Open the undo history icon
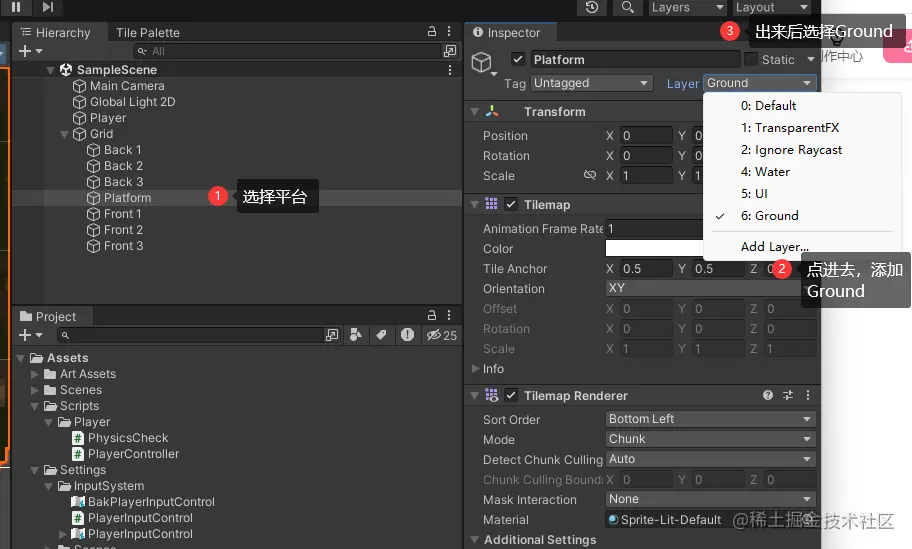The height and width of the screenshot is (549, 912). click(592, 7)
